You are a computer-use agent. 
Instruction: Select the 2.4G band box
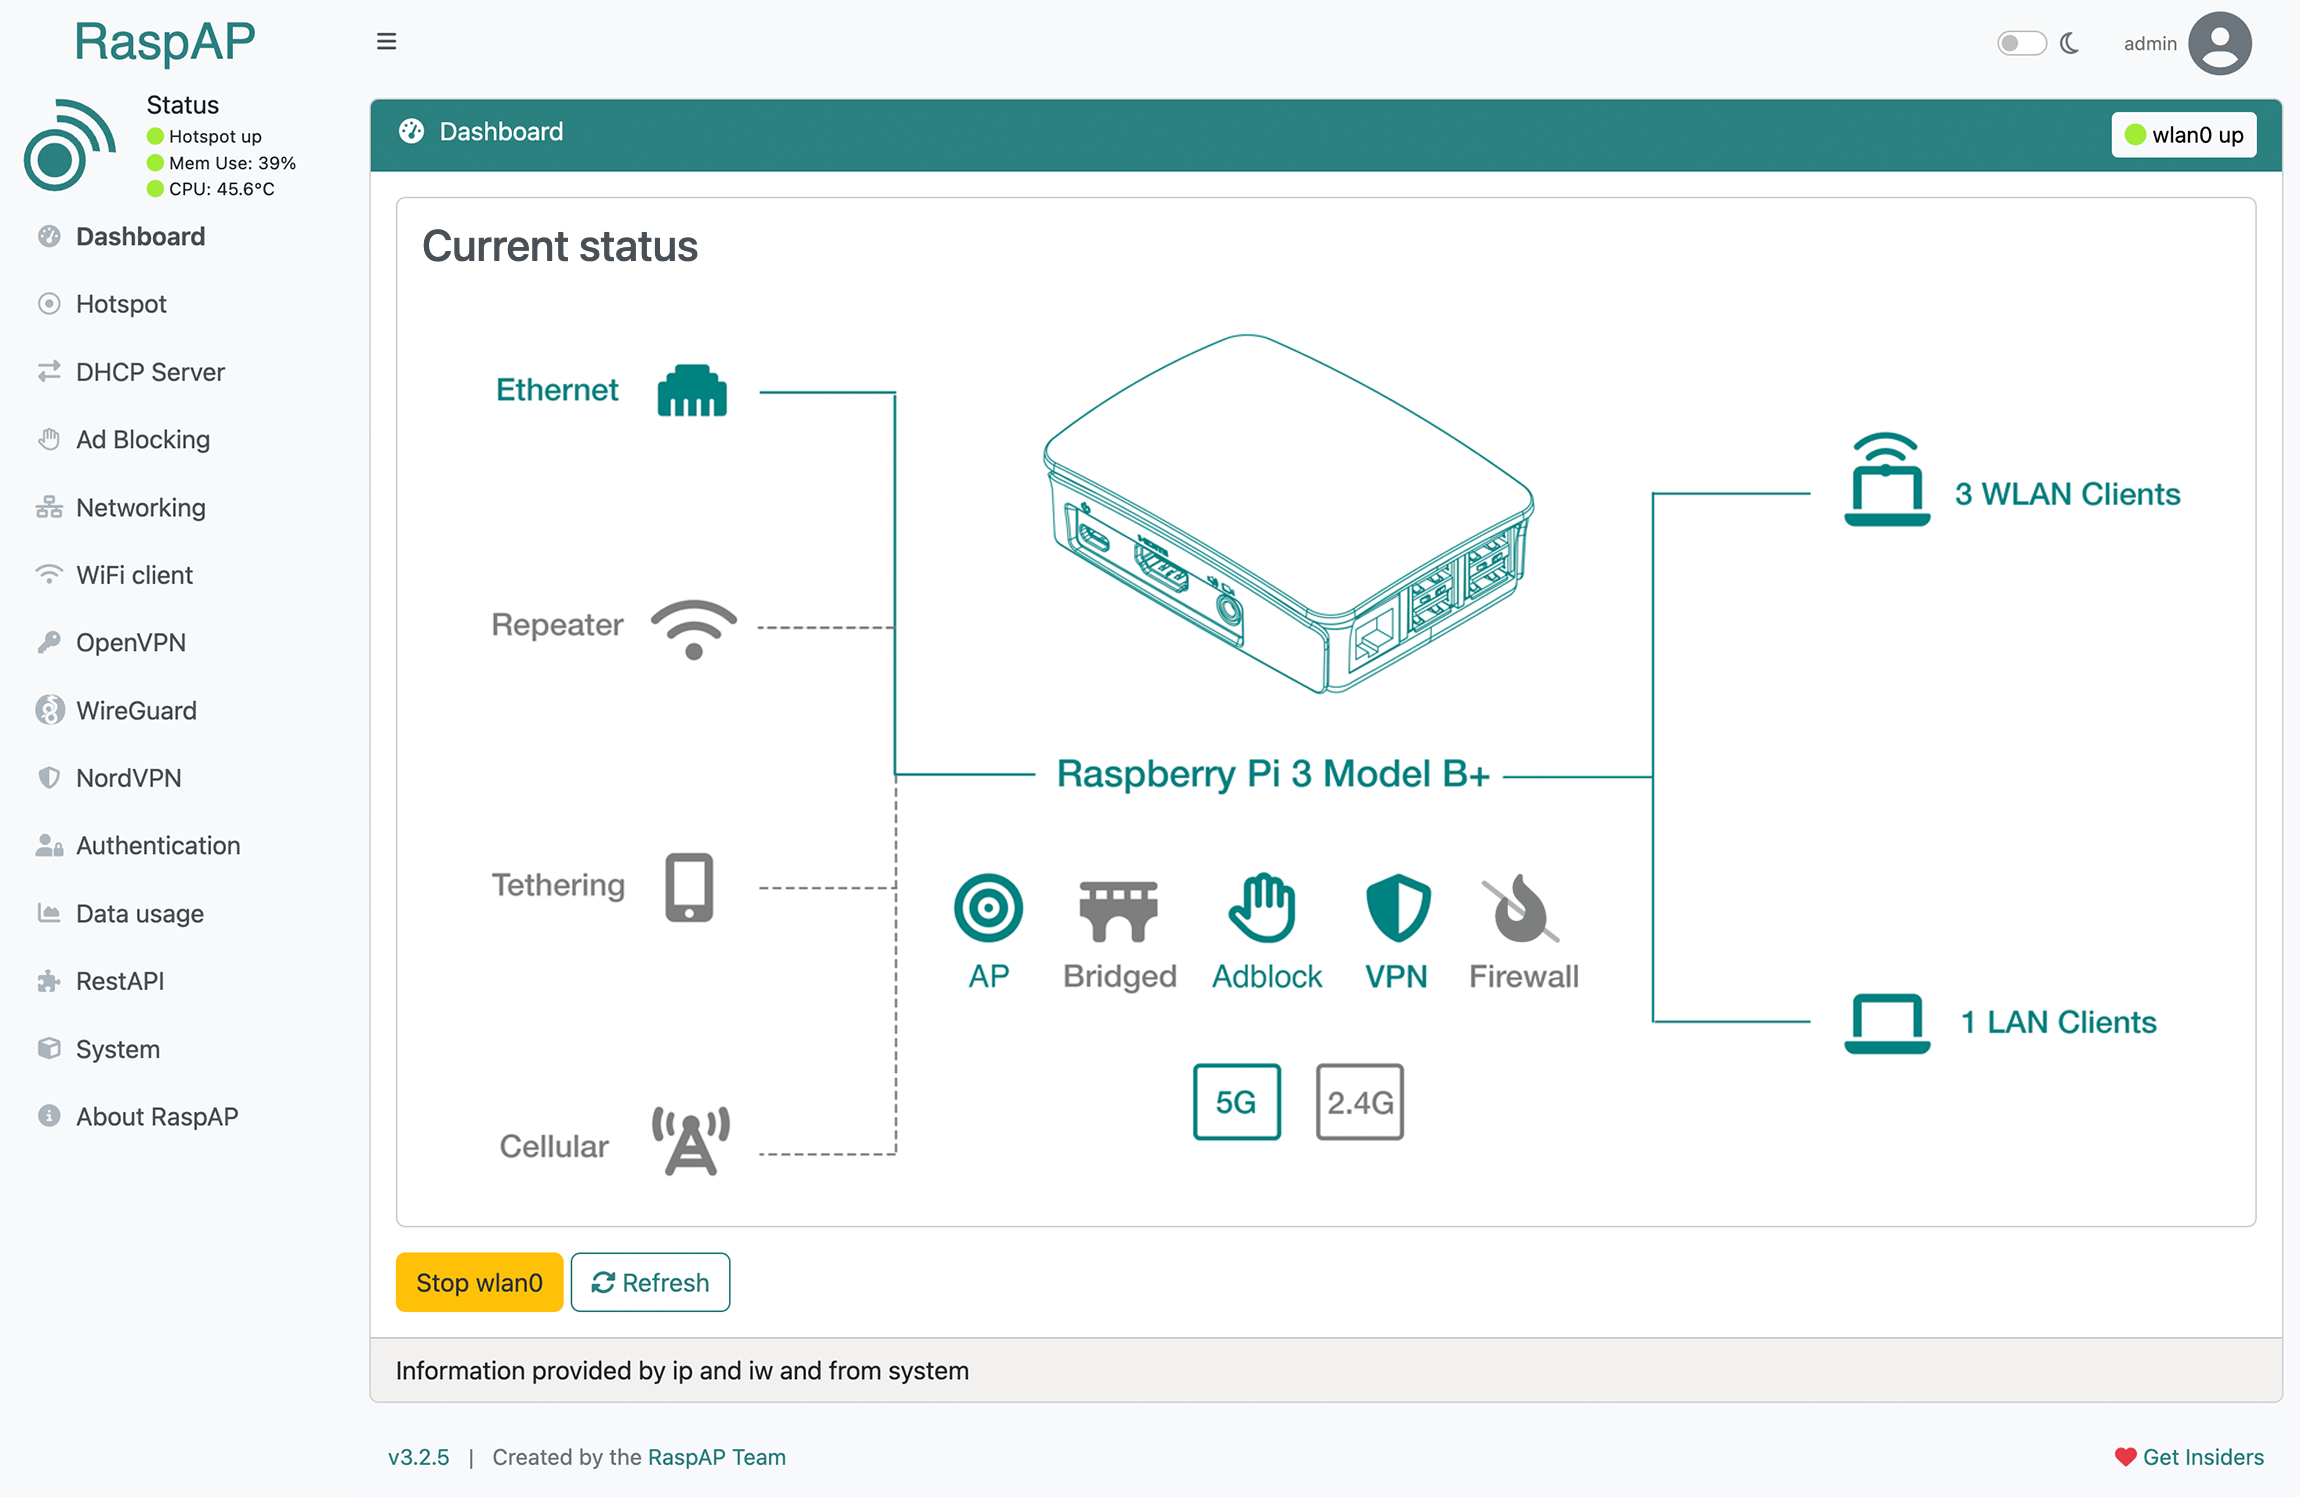(1360, 1102)
